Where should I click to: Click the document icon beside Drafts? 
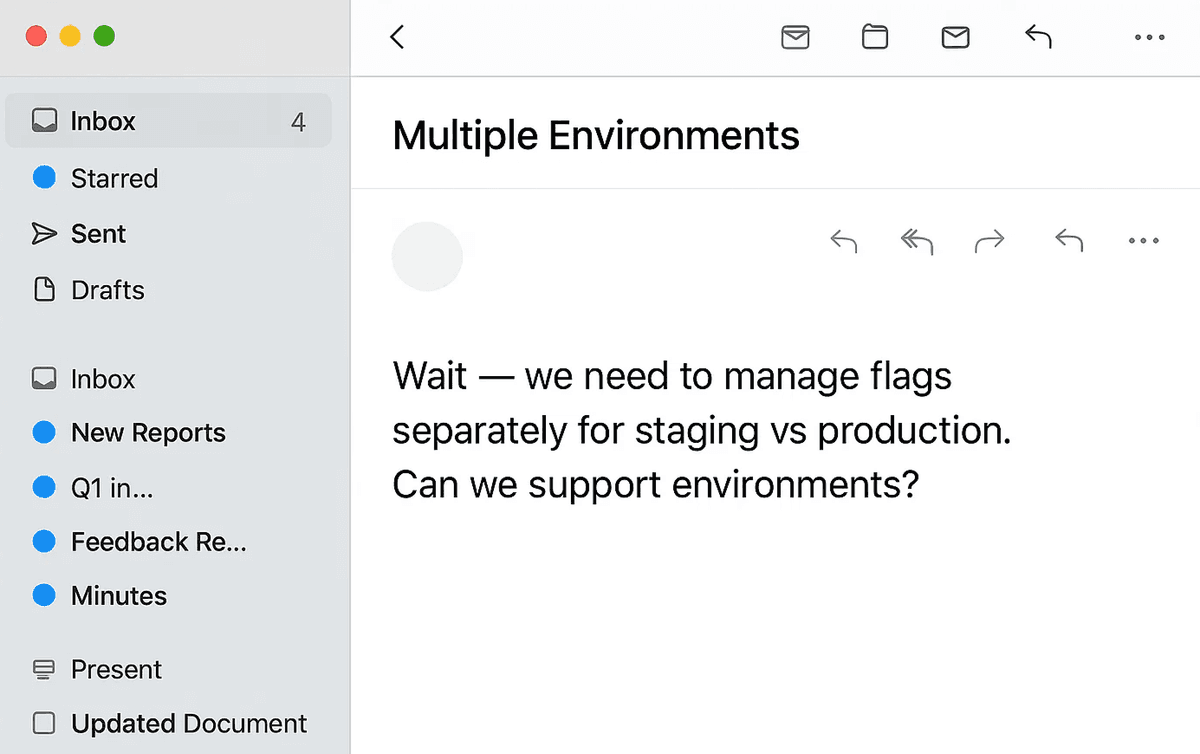[x=44, y=290]
